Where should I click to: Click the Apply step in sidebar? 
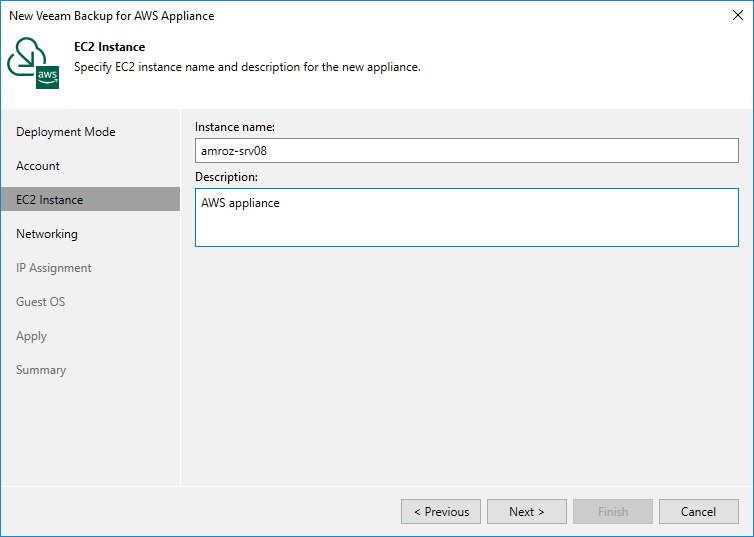pyautogui.click(x=32, y=336)
